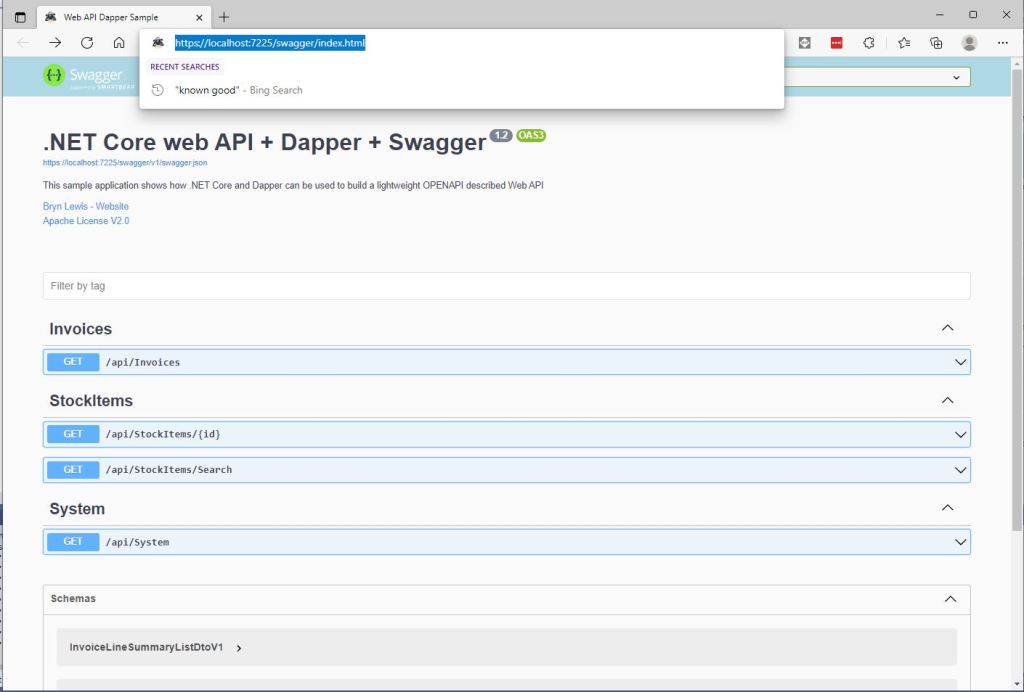Open the Favorites star icon
Viewport: 1024px width, 692px height.
coord(904,43)
